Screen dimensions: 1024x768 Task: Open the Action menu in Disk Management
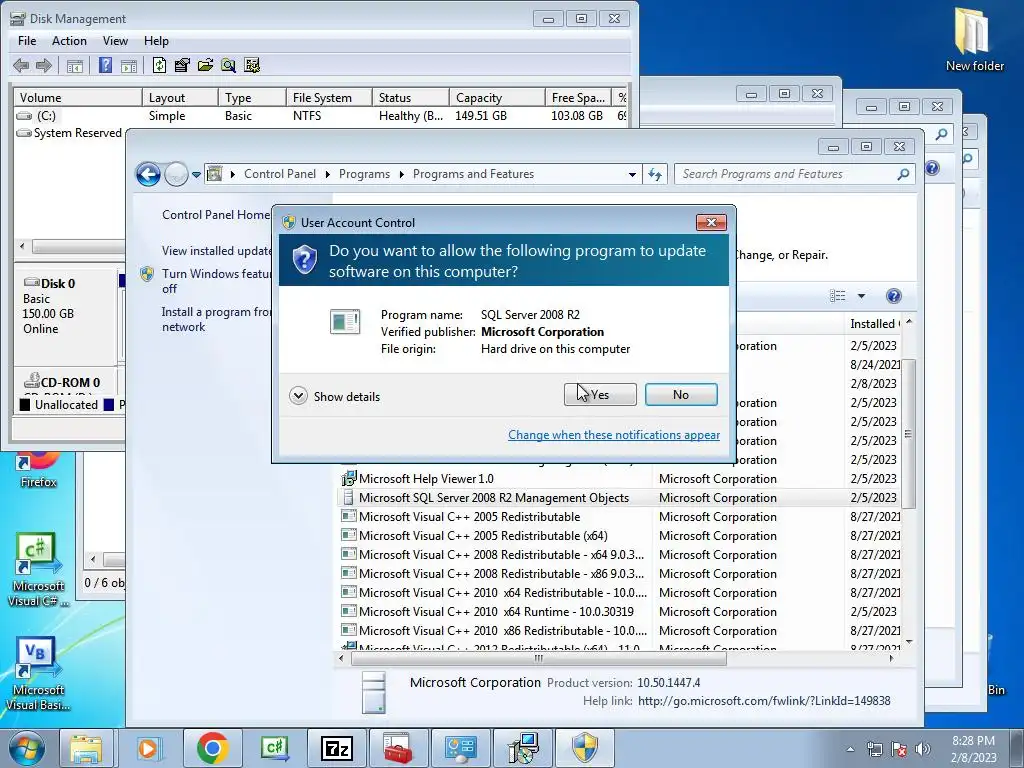click(69, 40)
